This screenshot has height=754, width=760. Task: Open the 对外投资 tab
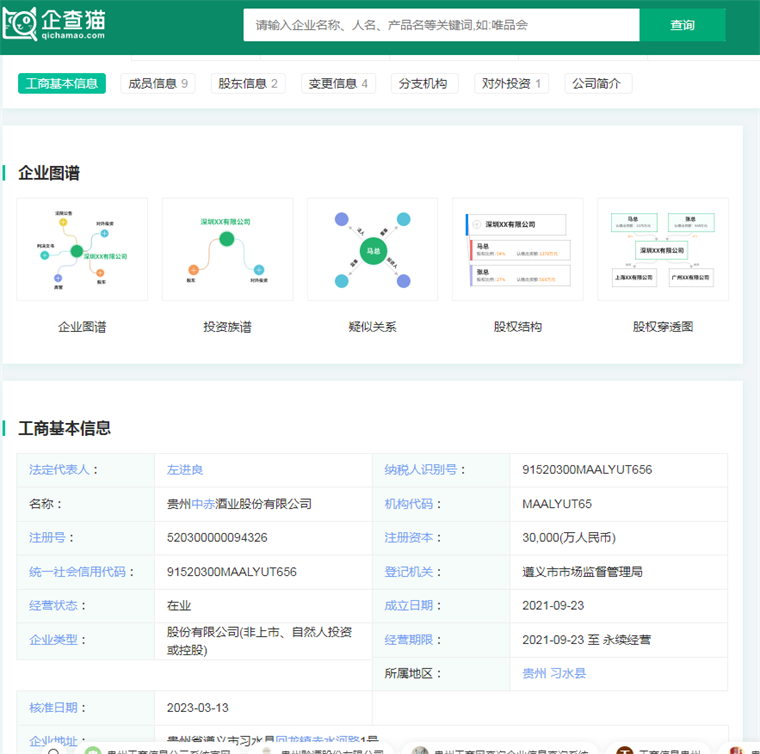511,83
